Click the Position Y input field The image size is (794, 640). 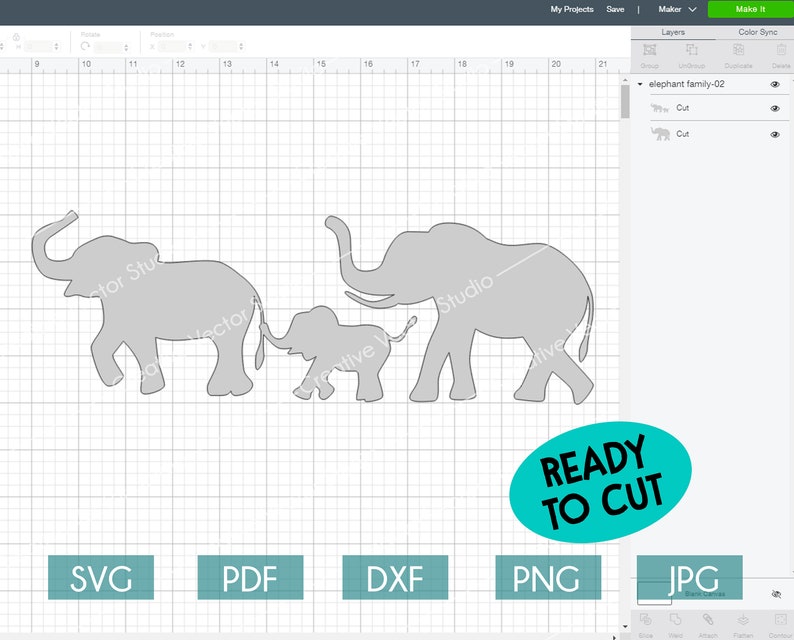(223, 47)
